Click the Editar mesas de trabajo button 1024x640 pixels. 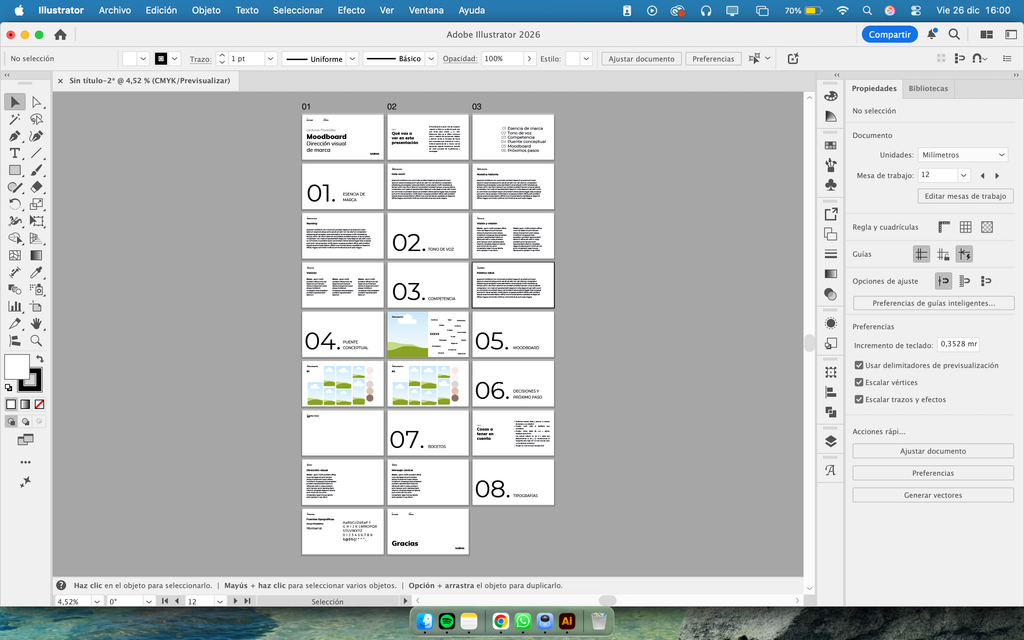click(932, 197)
